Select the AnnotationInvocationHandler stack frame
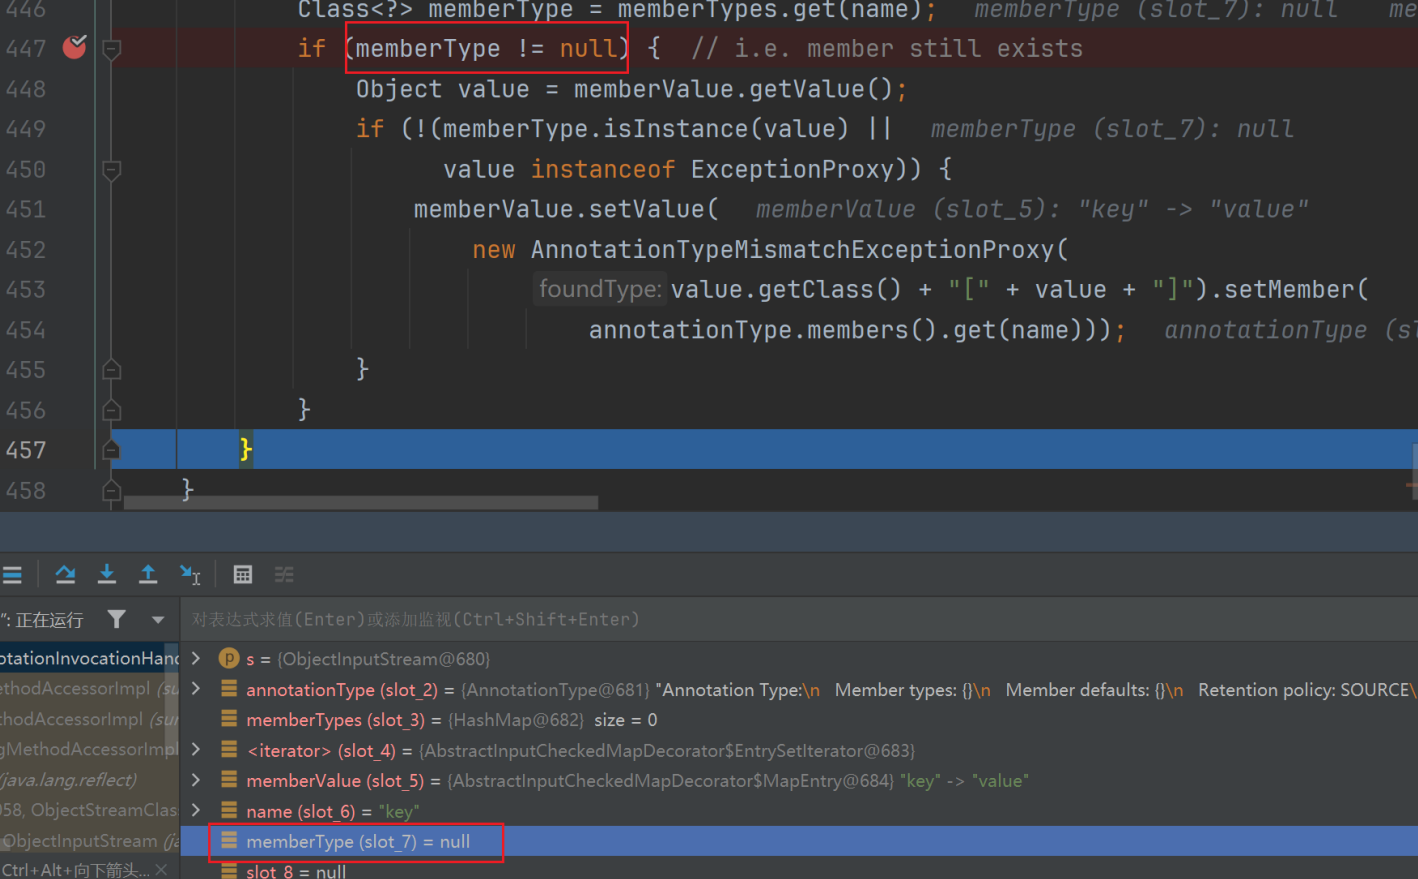 [89, 658]
